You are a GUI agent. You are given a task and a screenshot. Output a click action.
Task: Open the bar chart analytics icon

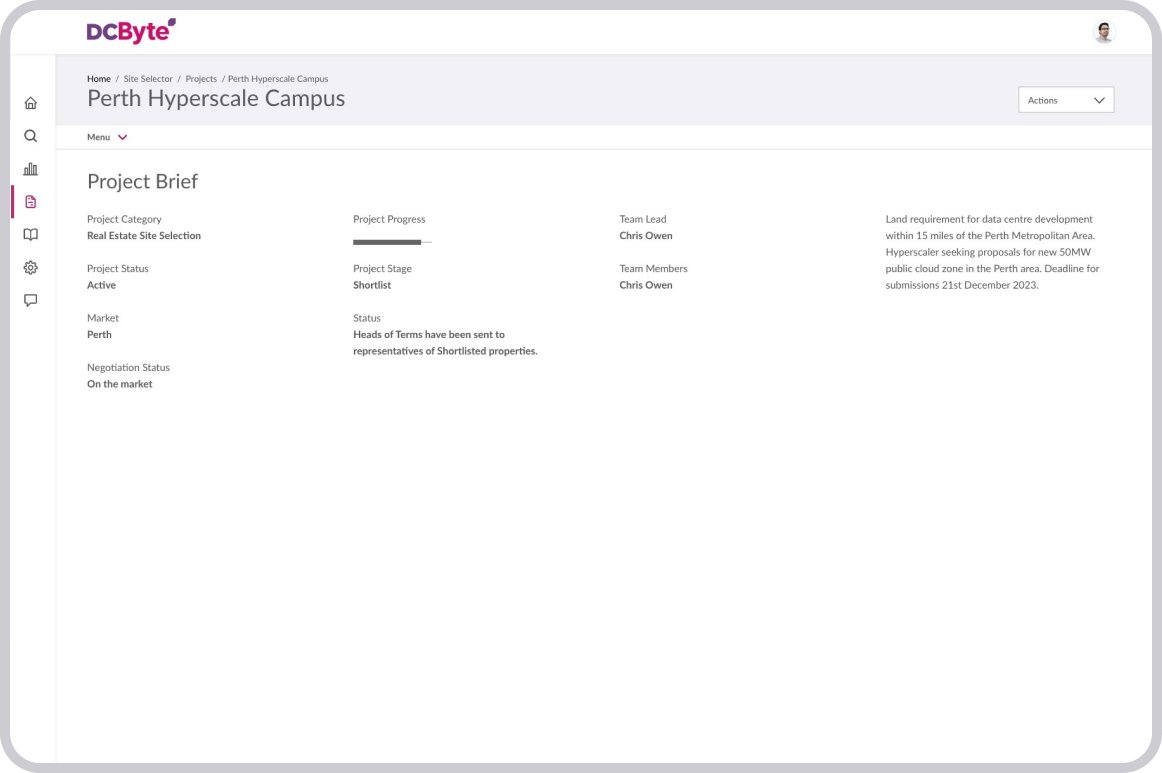tap(31, 169)
